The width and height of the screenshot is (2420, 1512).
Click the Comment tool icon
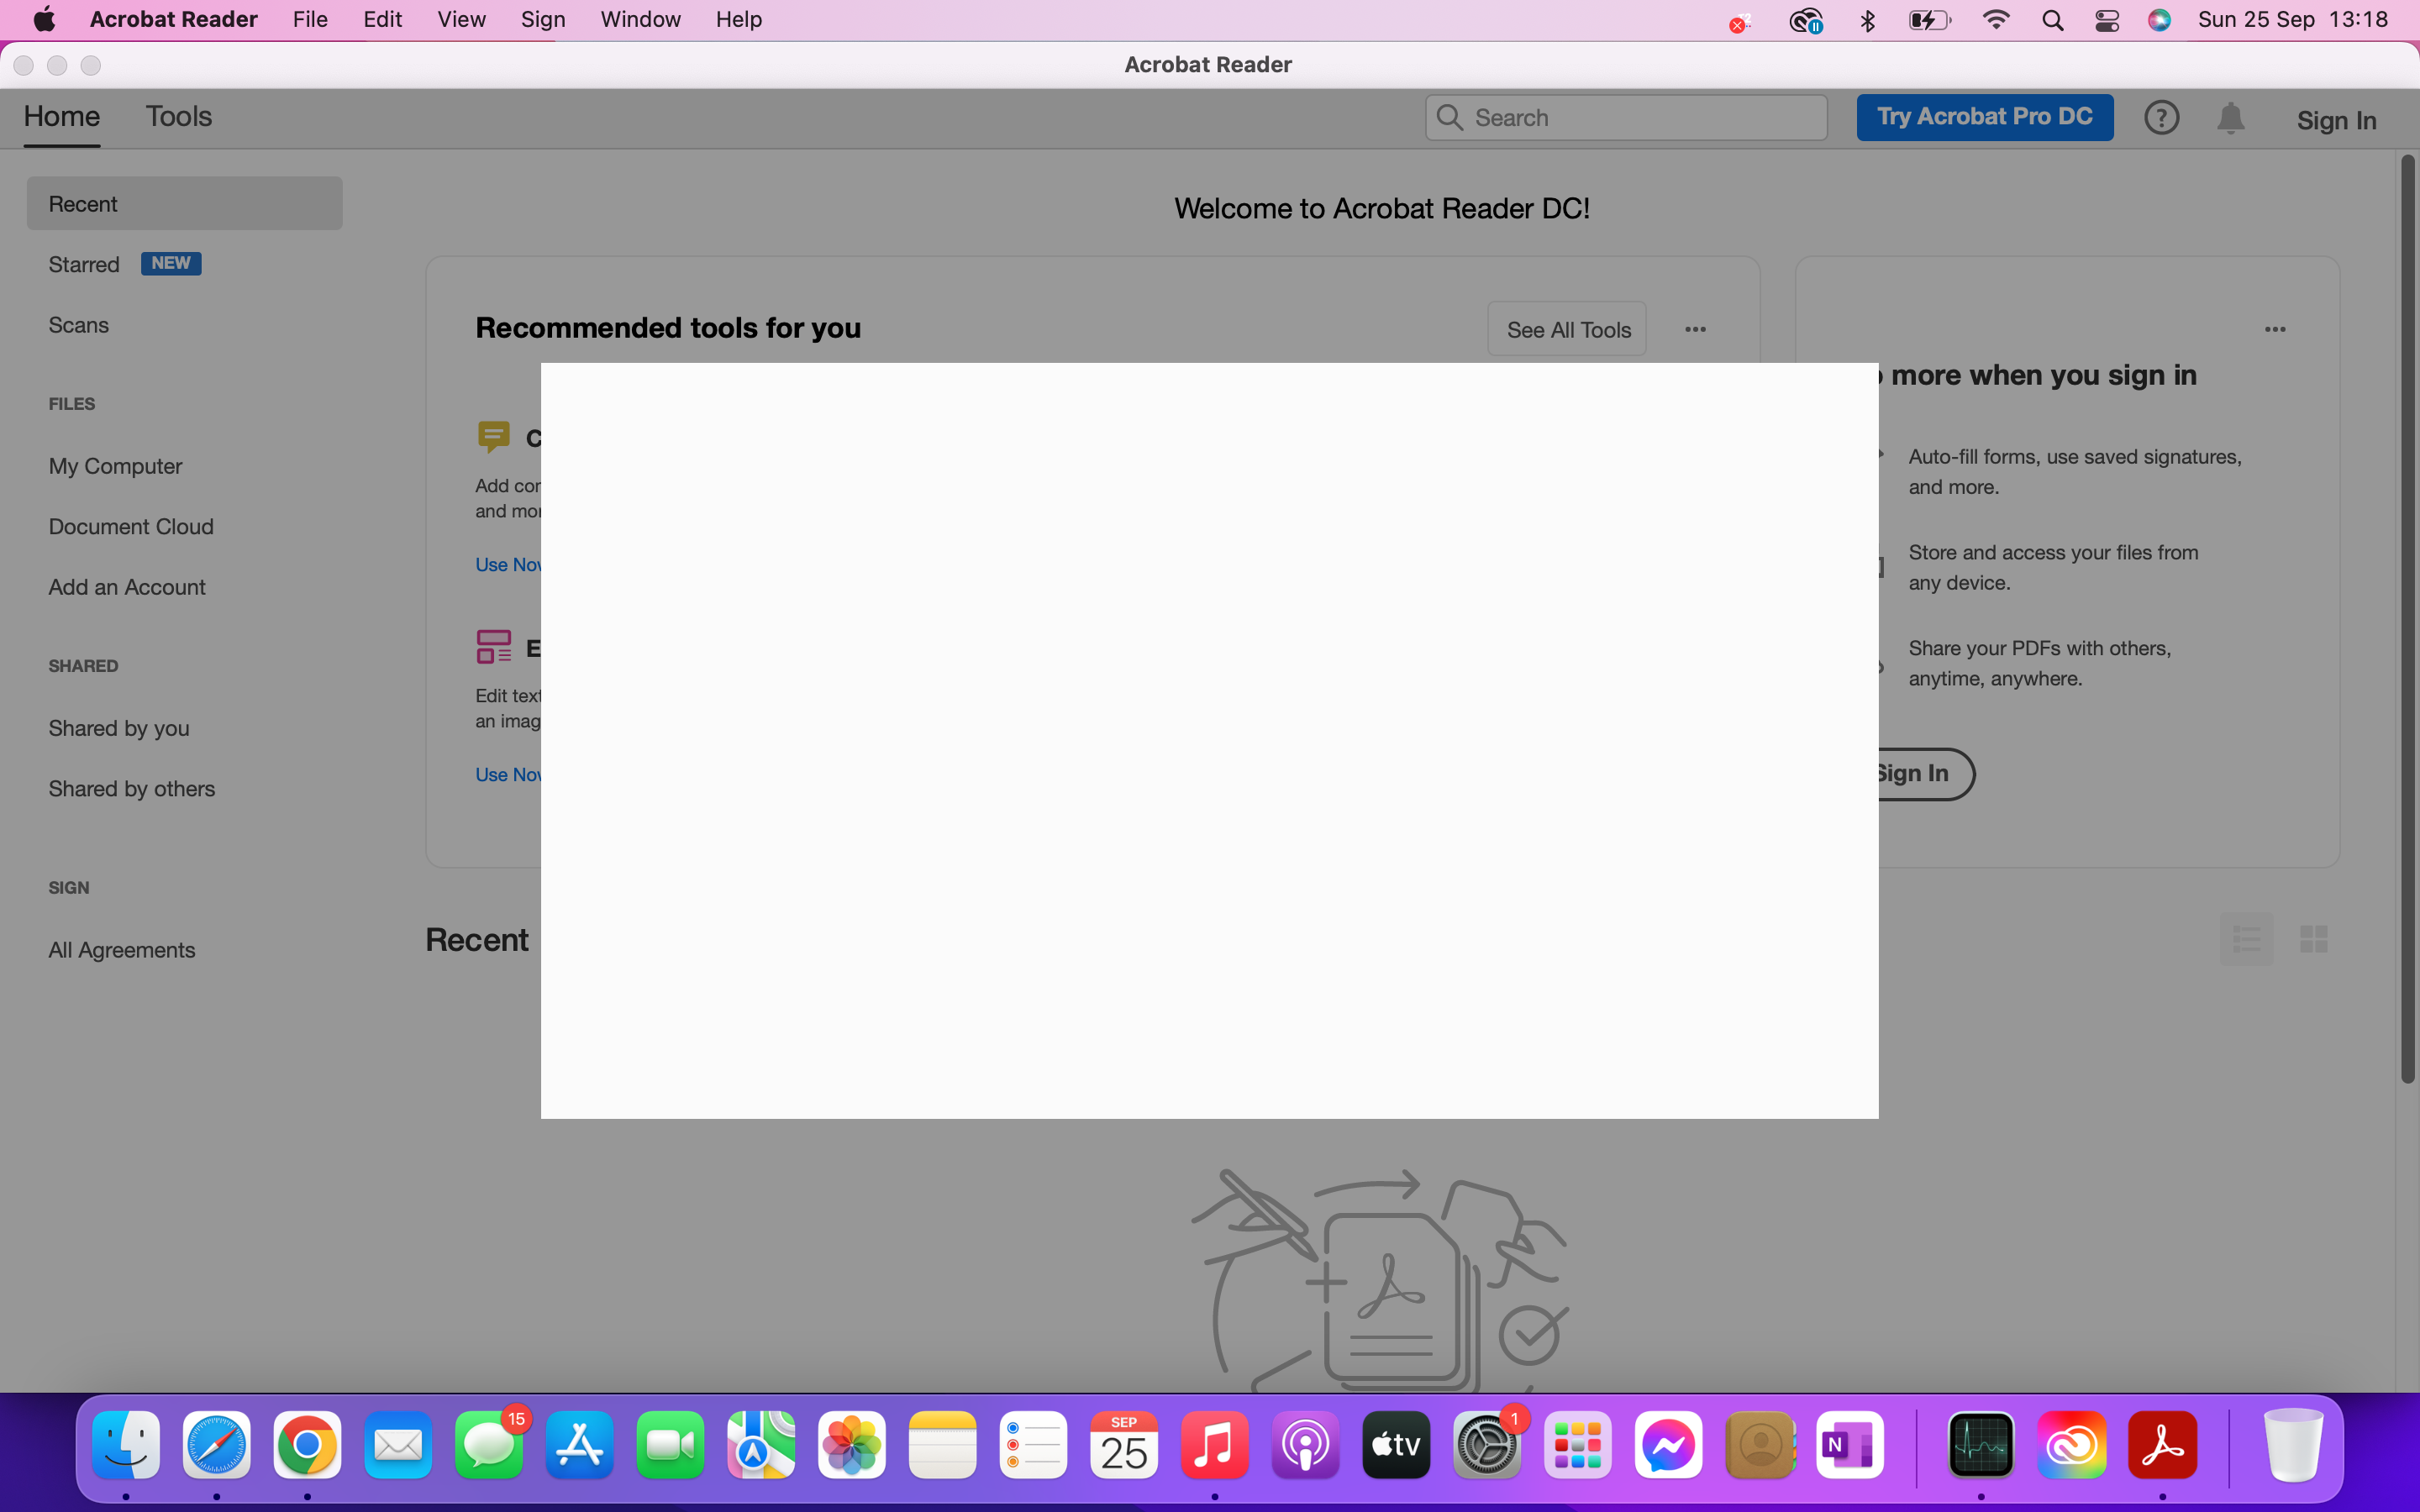click(x=493, y=437)
